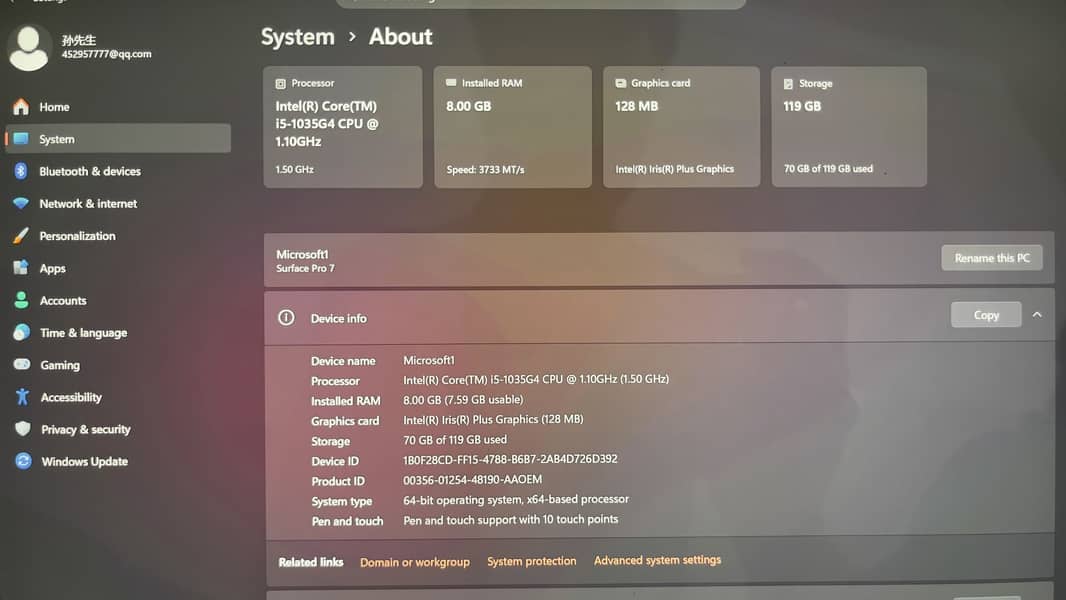Open Accounts settings page
1066x600 pixels.
pos(118,300)
